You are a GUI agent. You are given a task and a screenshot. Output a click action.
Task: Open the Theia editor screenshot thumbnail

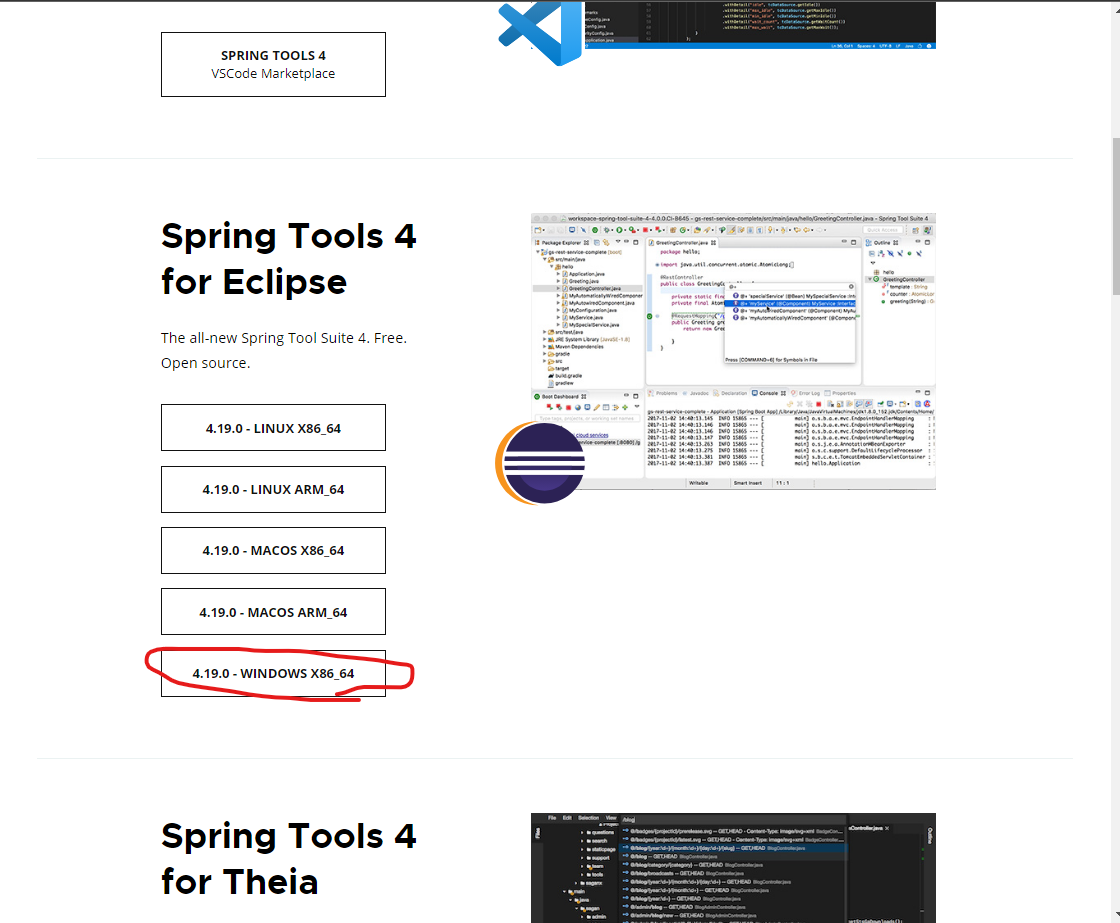[x=734, y=868]
